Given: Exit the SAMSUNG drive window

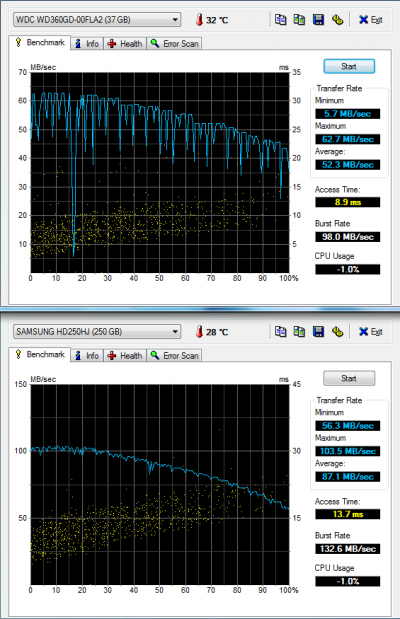Looking at the screenshot, I should pyautogui.click(x=371, y=332).
